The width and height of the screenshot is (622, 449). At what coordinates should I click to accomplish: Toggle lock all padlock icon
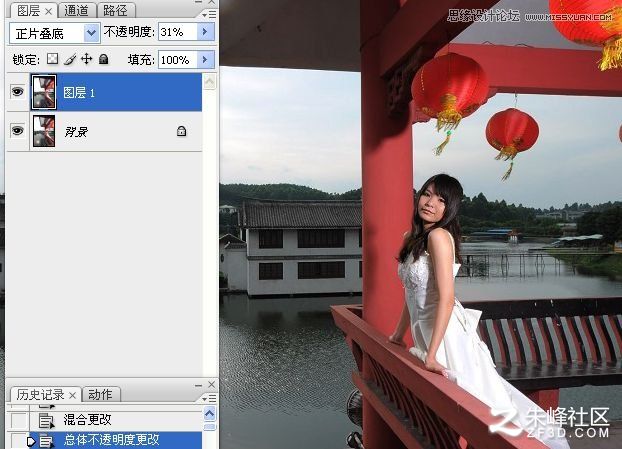click(104, 59)
